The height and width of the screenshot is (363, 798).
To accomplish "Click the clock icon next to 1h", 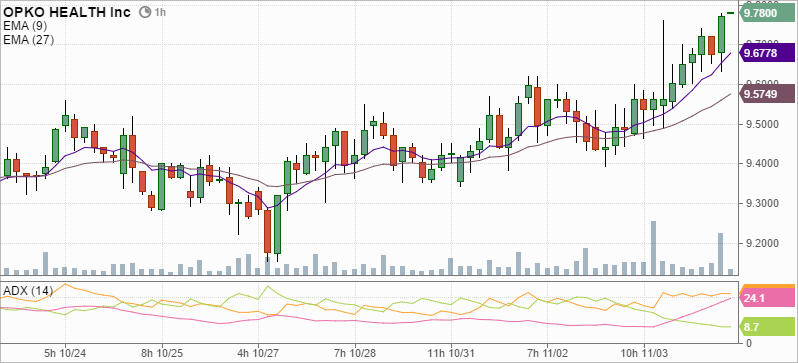I will click(x=145, y=12).
